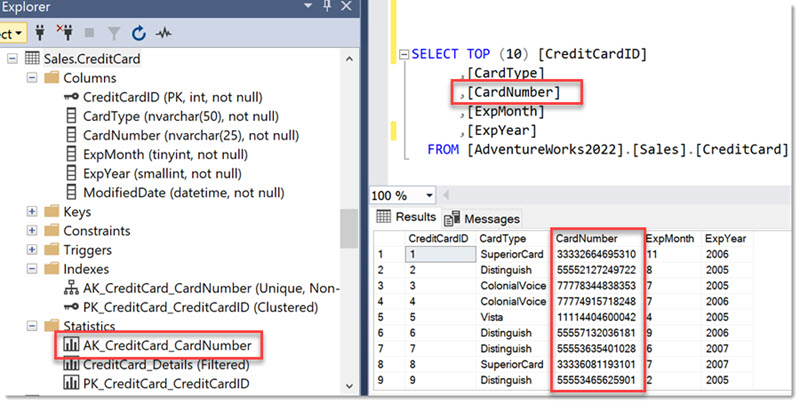Image resolution: width=800 pixels, height=404 pixels.
Task: Expand the Keys folder
Action: [x=33, y=212]
